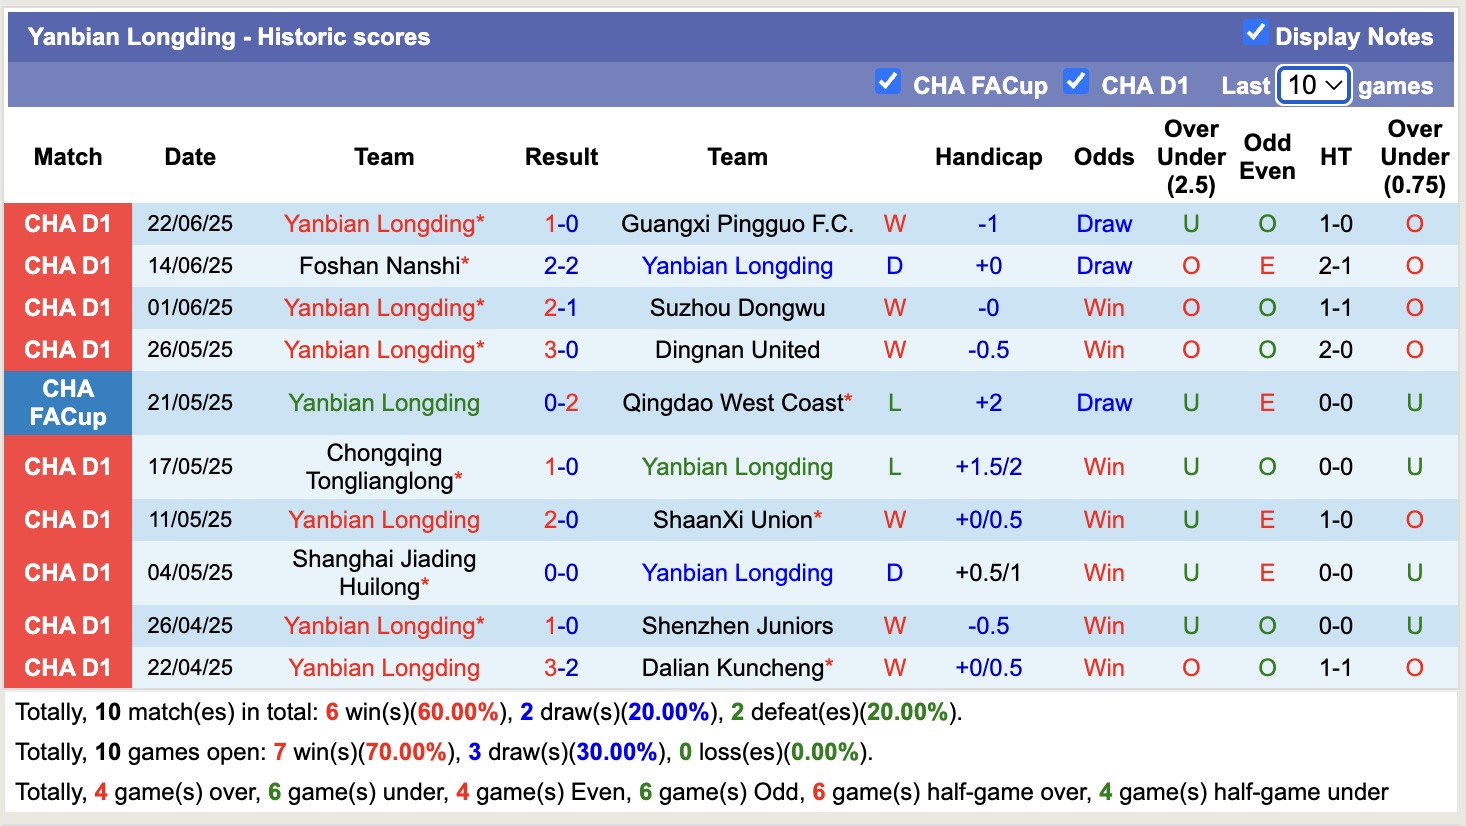The height and width of the screenshot is (826, 1466).
Task: Disable the CHA D1 filter checkbox
Action: click(x=1076, y=83)
